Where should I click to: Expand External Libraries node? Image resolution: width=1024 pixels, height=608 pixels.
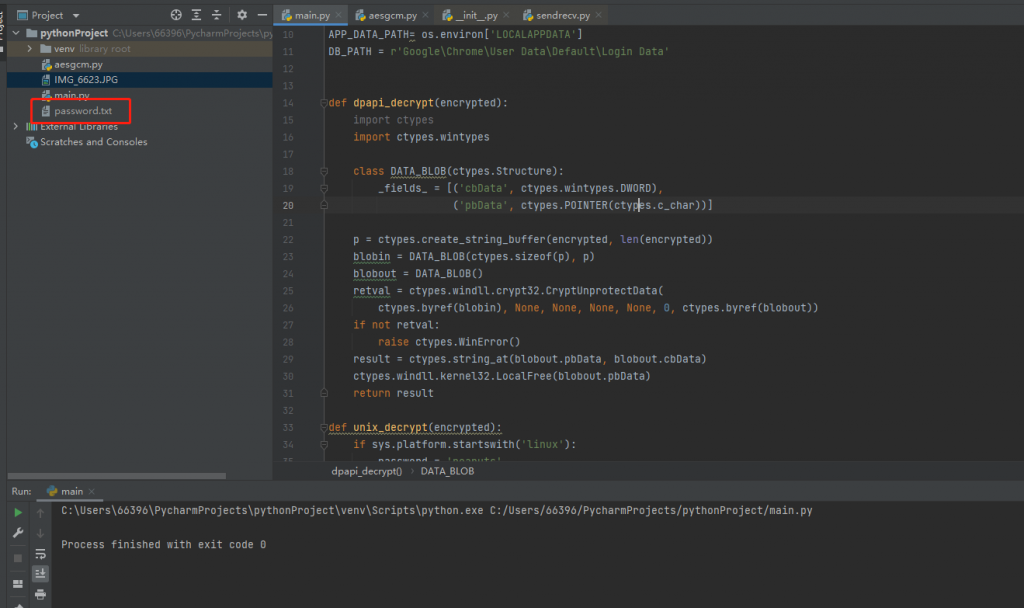pos(15,127)
